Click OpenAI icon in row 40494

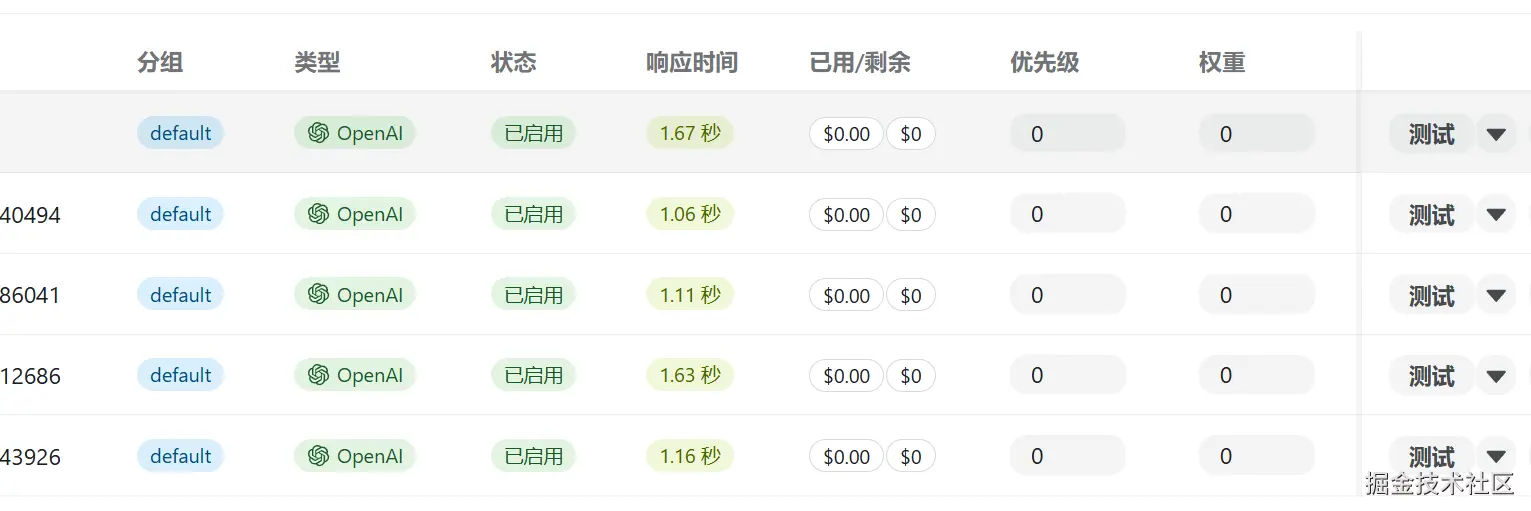[318, 214]
